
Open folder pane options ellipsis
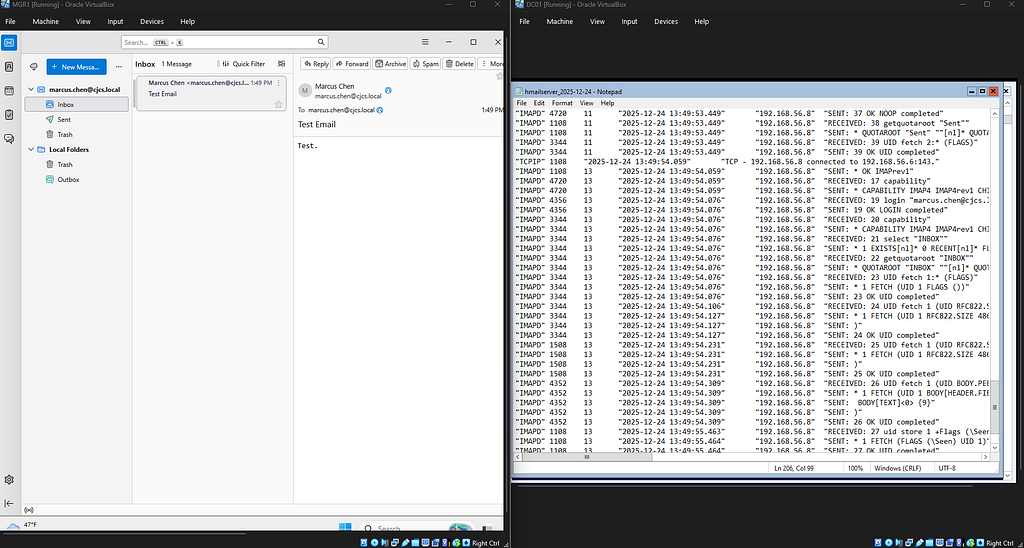click(x=118, y=67)
